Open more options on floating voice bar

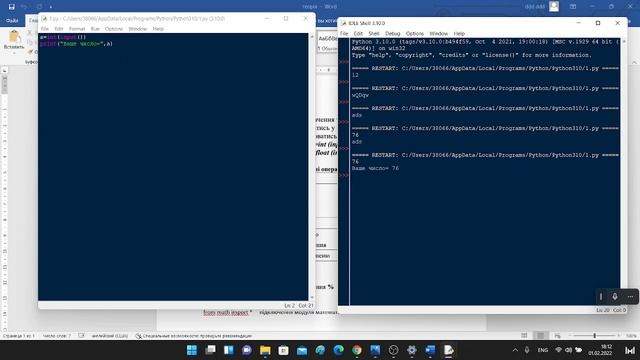coord(630,297)
